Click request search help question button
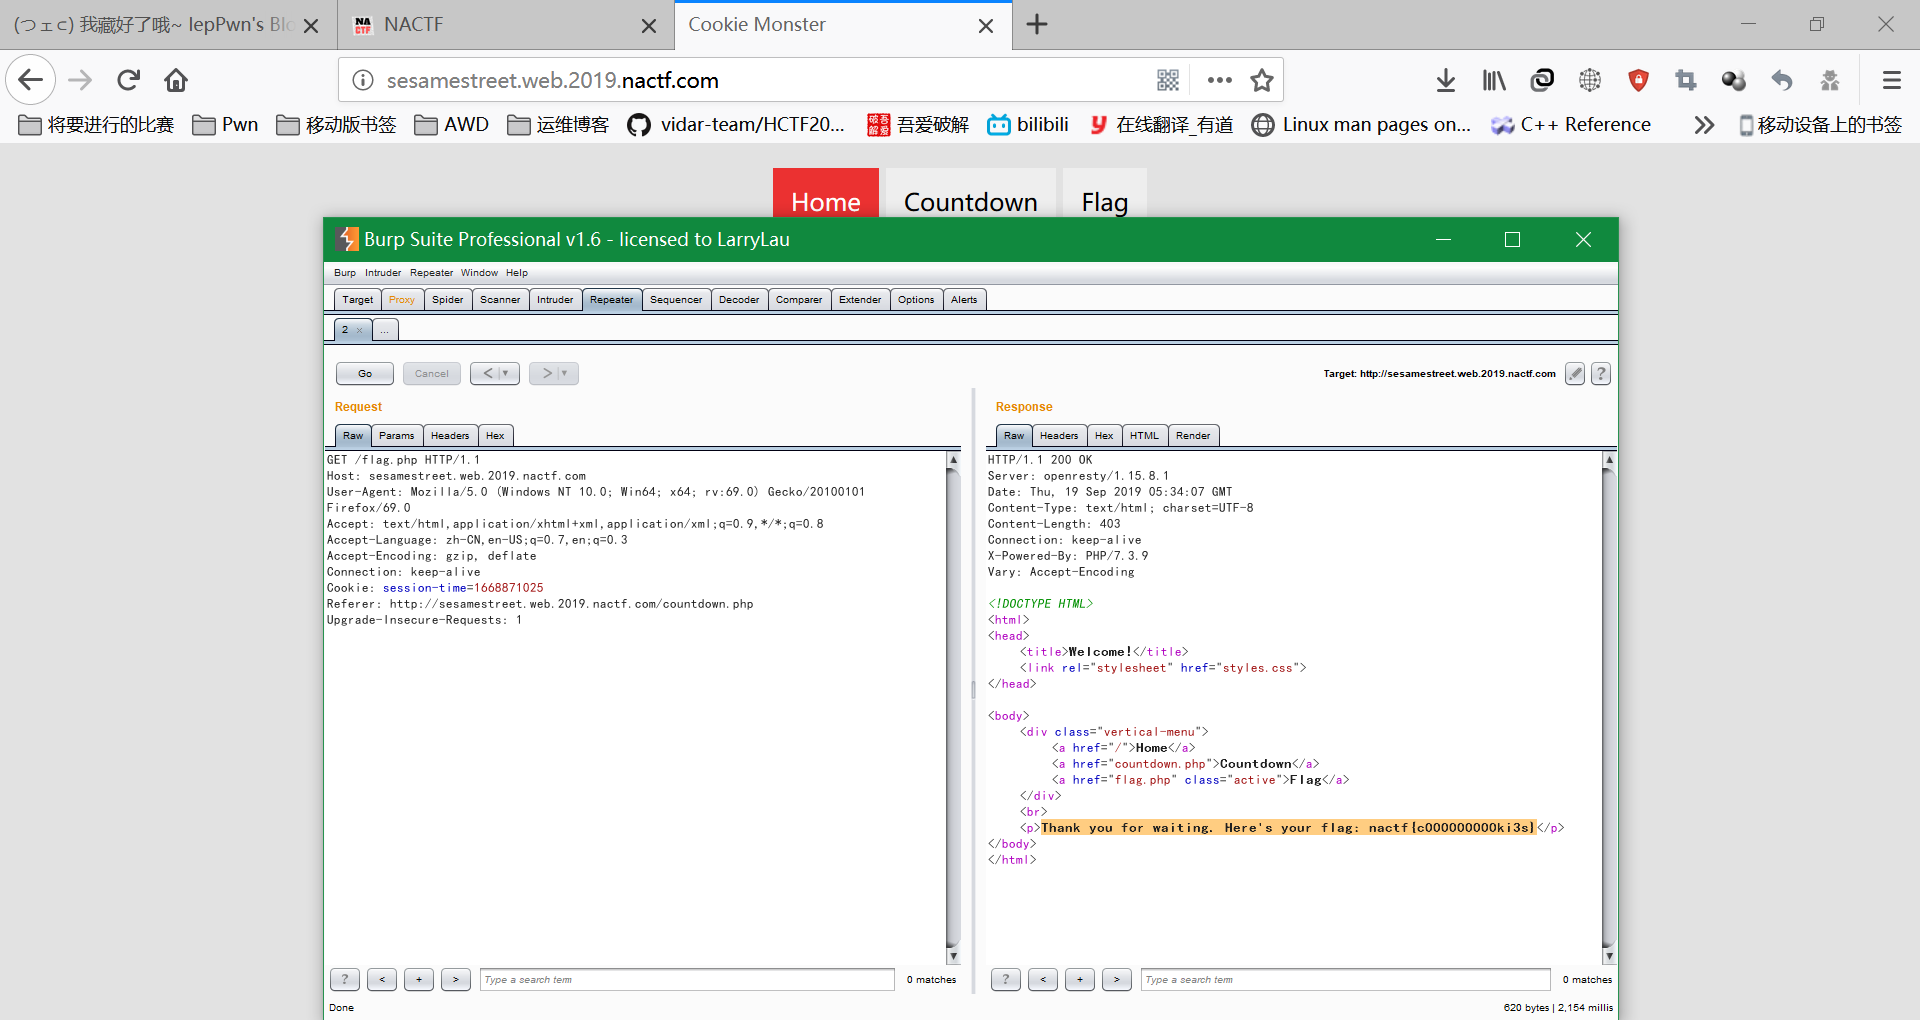The height and width of the screenshot is (1020, 1920). click(344, 980)
